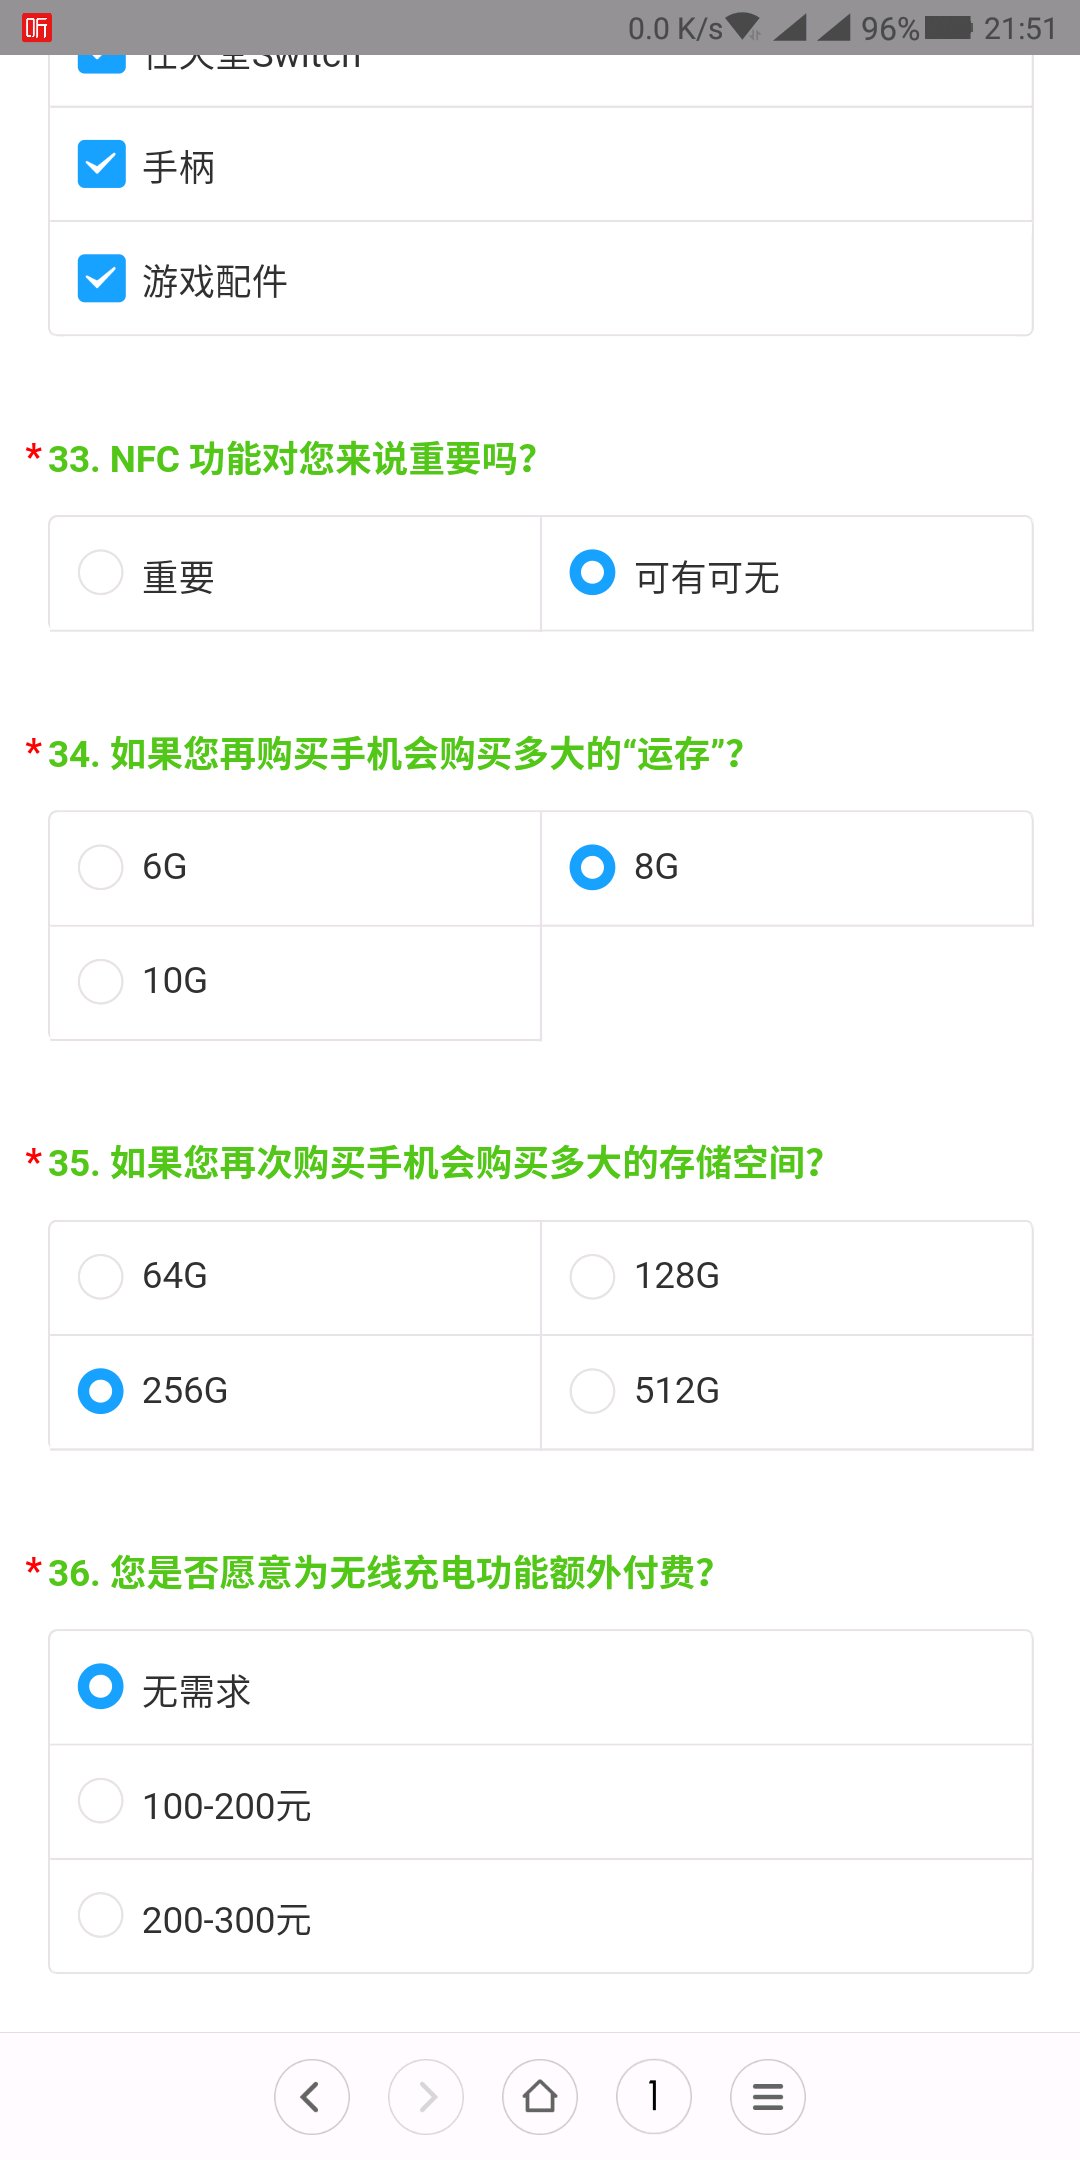Uncheck the 游戏配件 checkbox

pyautogui.click(x=102, y=279)
